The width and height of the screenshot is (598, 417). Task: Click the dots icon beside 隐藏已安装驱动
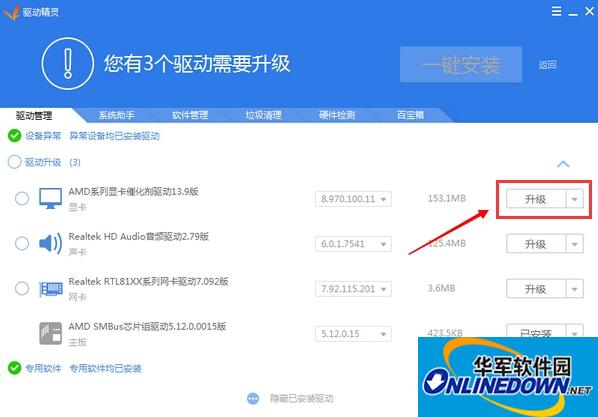253,399
